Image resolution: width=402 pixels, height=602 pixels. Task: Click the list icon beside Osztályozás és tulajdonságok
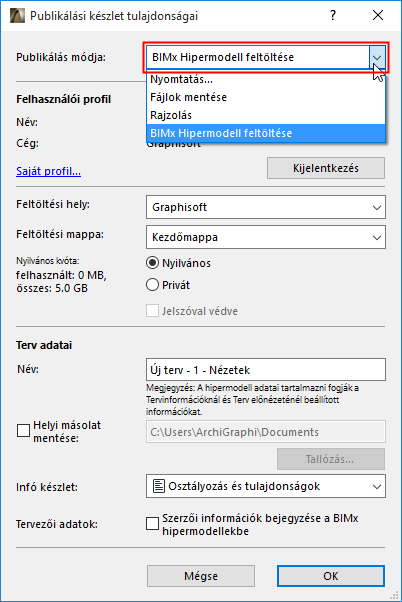pyautogui.click(x=158, y=486)
